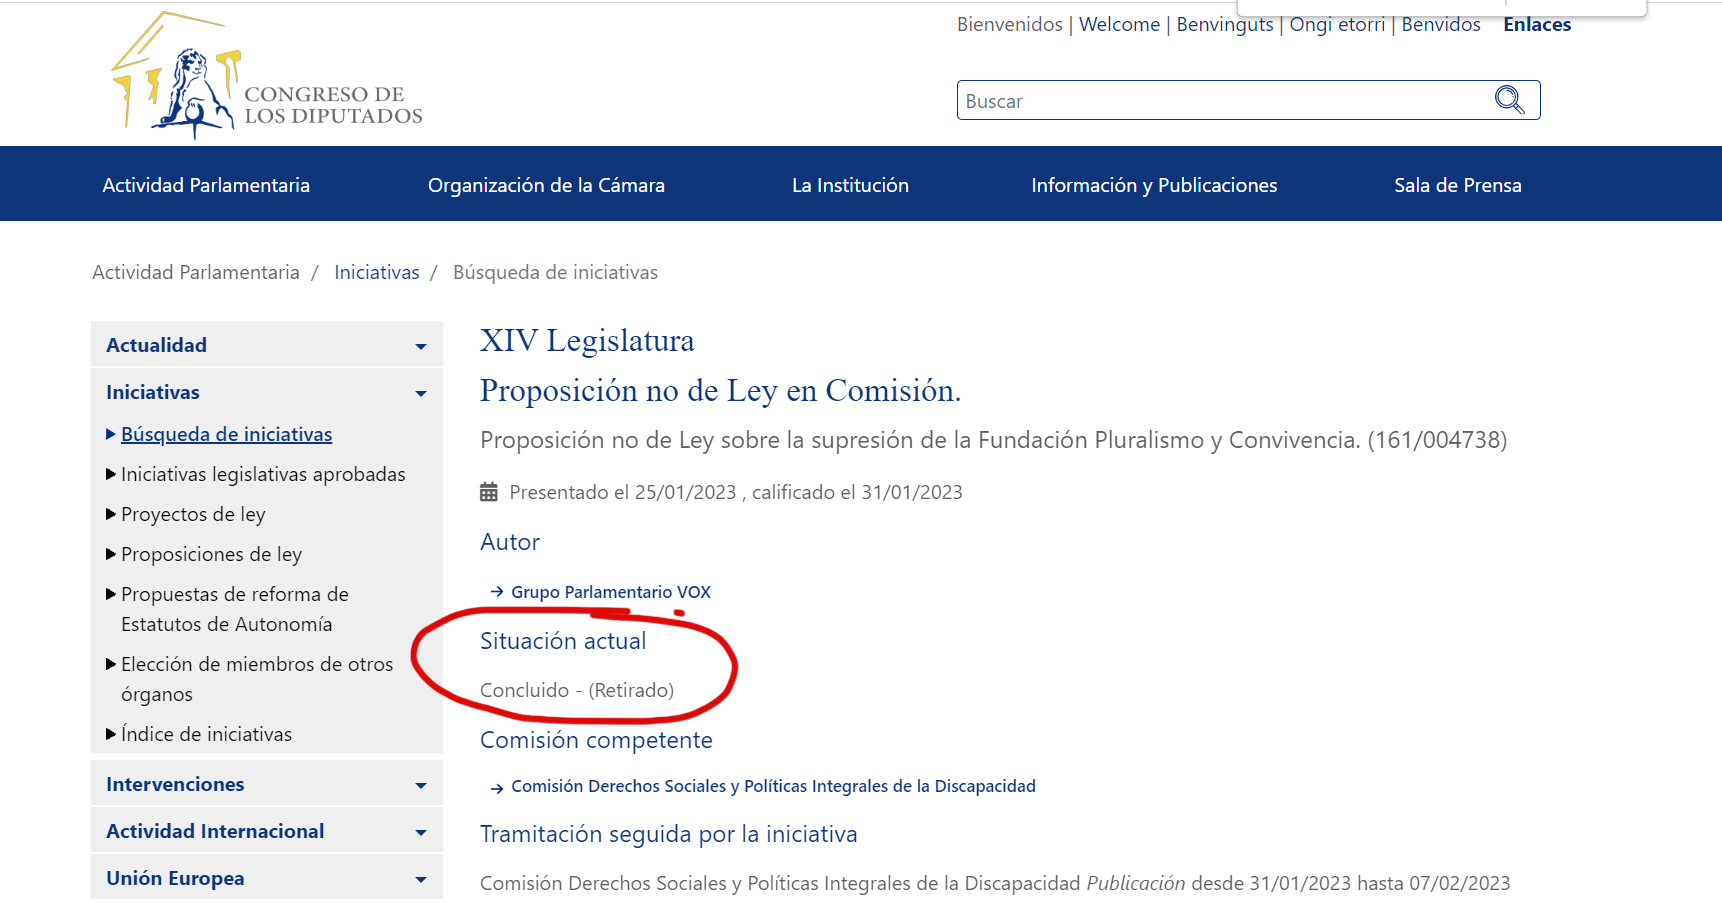Click the calendar icon beside Presentado date
Screen dimensions: 1722x903
[x=489, y=492]
